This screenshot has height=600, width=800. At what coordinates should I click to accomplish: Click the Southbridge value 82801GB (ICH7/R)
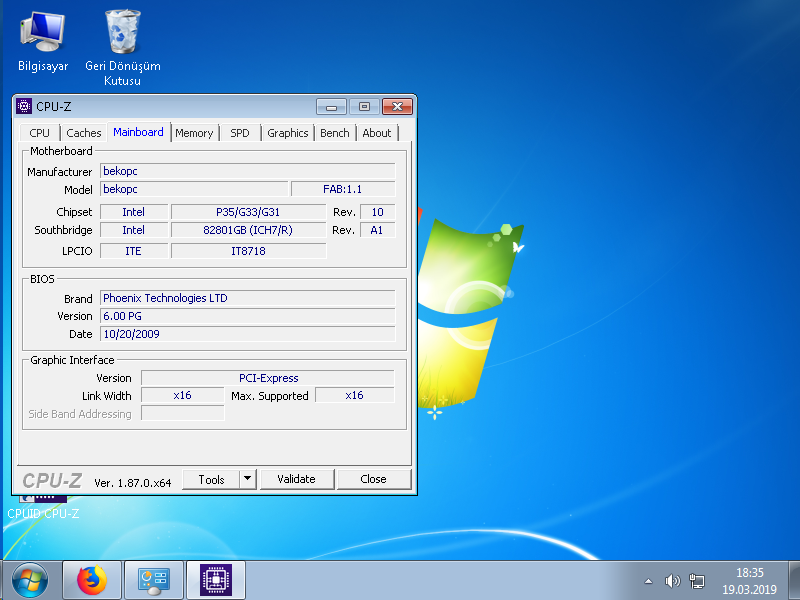(248, 230)
